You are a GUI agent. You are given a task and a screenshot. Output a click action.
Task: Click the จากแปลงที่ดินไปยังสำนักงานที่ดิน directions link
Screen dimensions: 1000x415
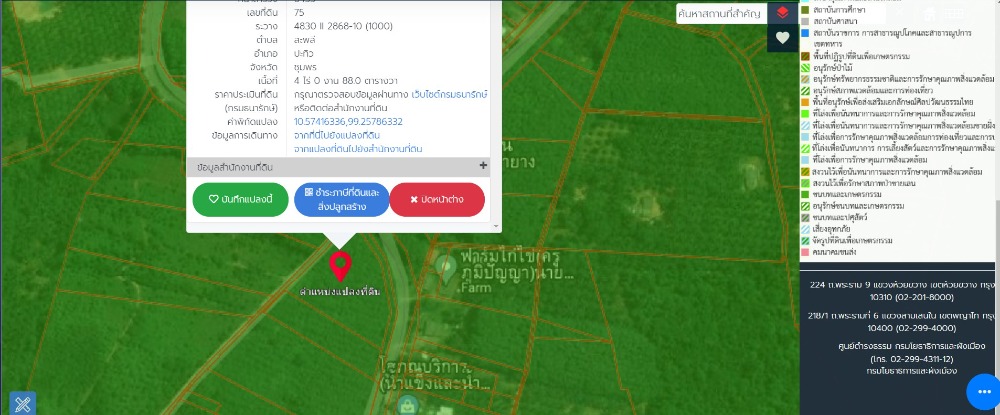pyautogui.click(x=358, y=148)
